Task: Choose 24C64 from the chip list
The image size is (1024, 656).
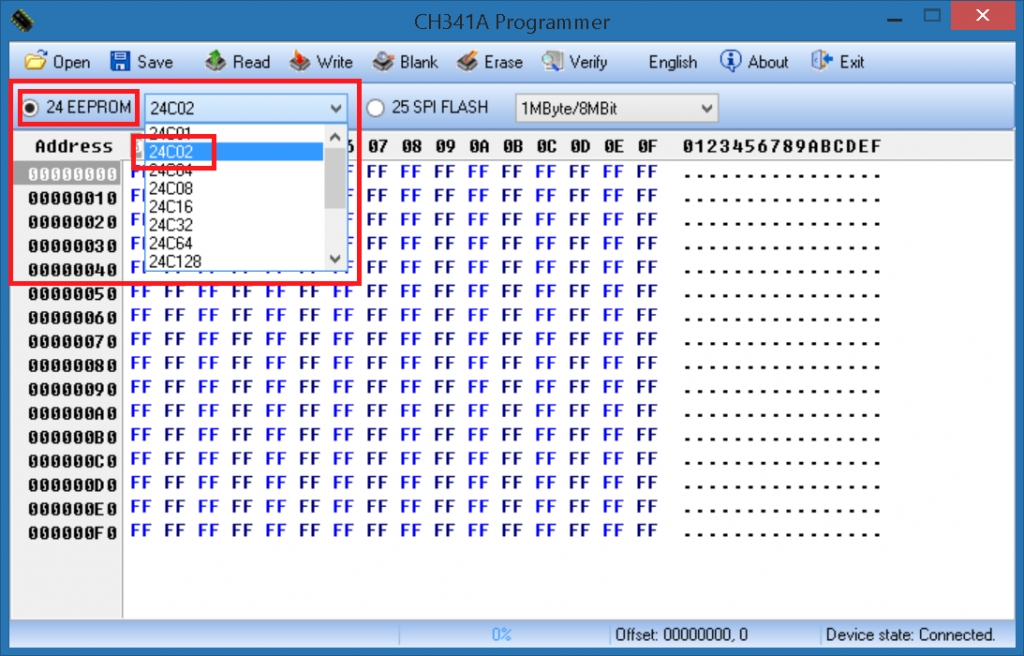Action: (x=234, y=244)
